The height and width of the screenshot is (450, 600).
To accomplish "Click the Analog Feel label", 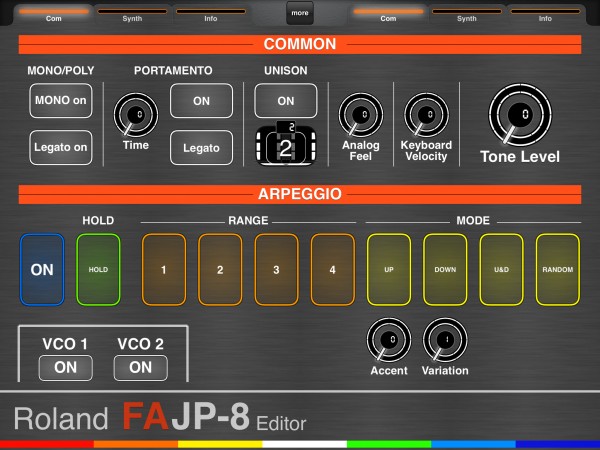I will pyautogui.click(x=360, y=151).
